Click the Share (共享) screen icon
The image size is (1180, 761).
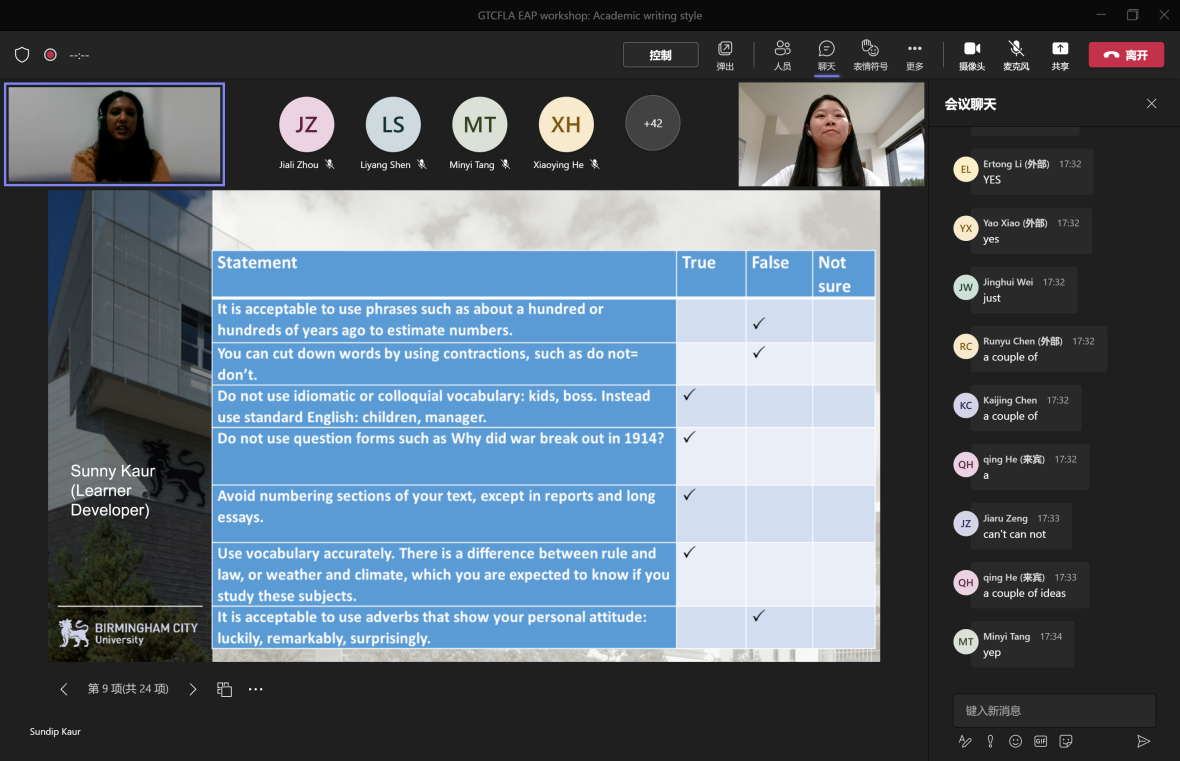(1060, 54)
